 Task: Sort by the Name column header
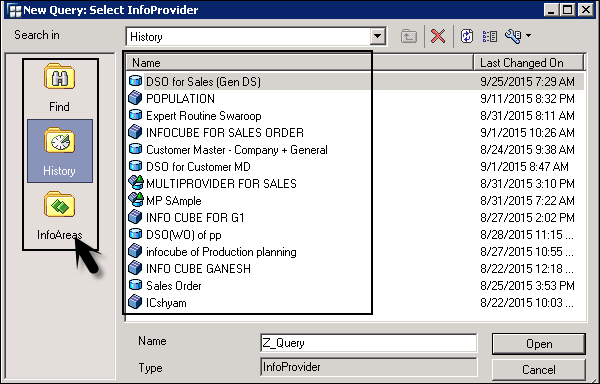300,62
